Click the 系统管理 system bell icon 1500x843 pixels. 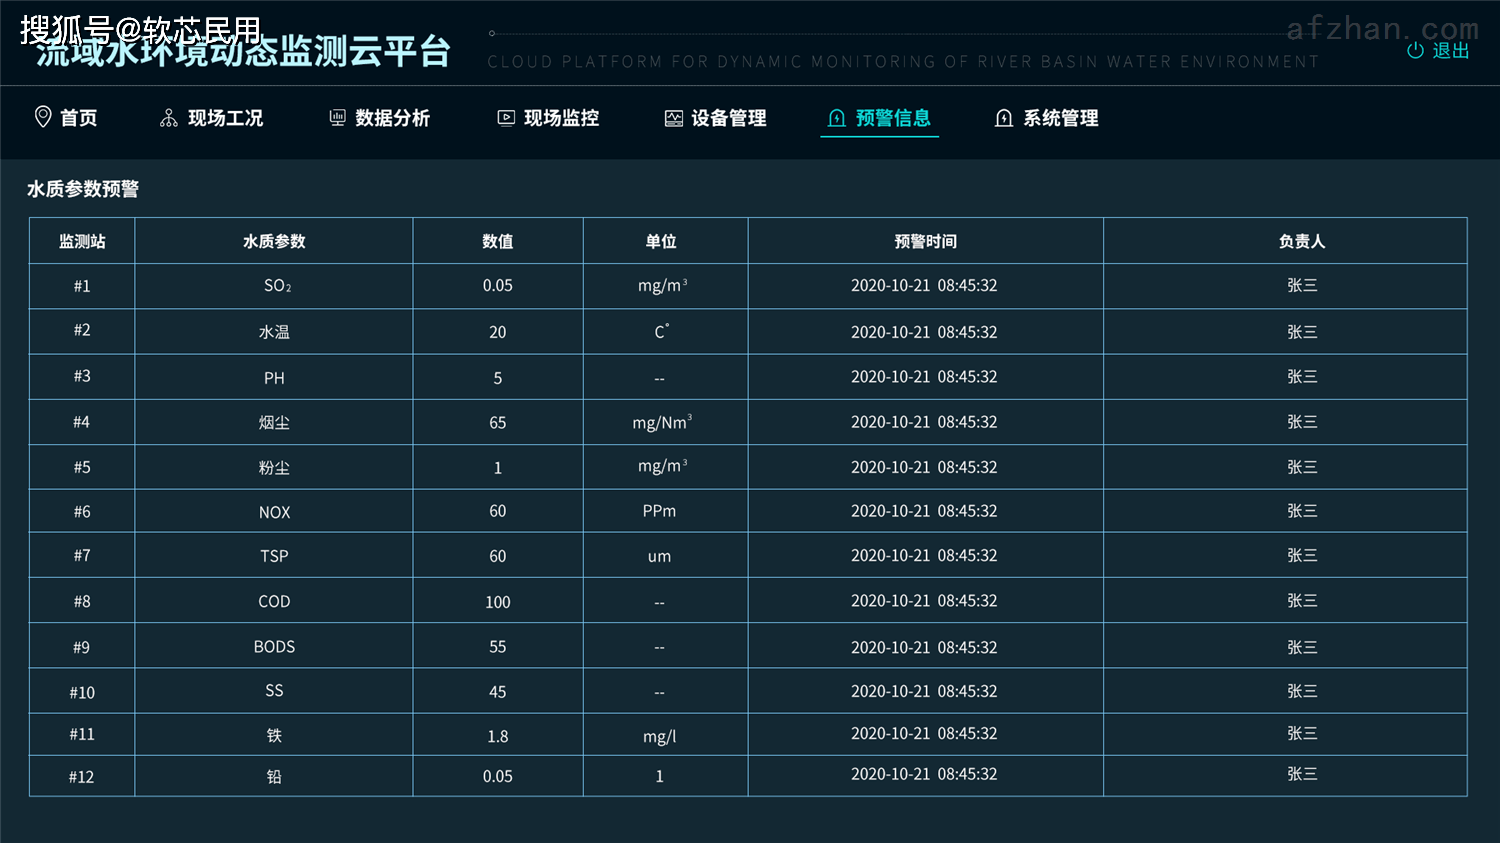tap(1004, 117)
